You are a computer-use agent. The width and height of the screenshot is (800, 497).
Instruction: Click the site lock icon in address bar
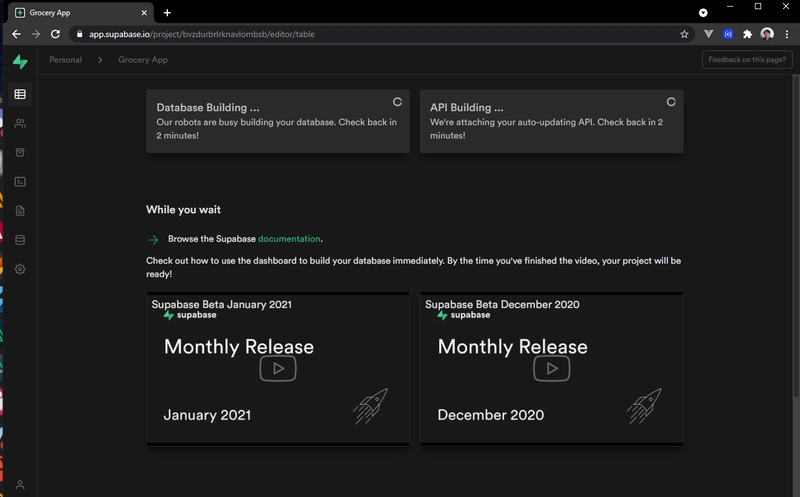pos(79,34)
